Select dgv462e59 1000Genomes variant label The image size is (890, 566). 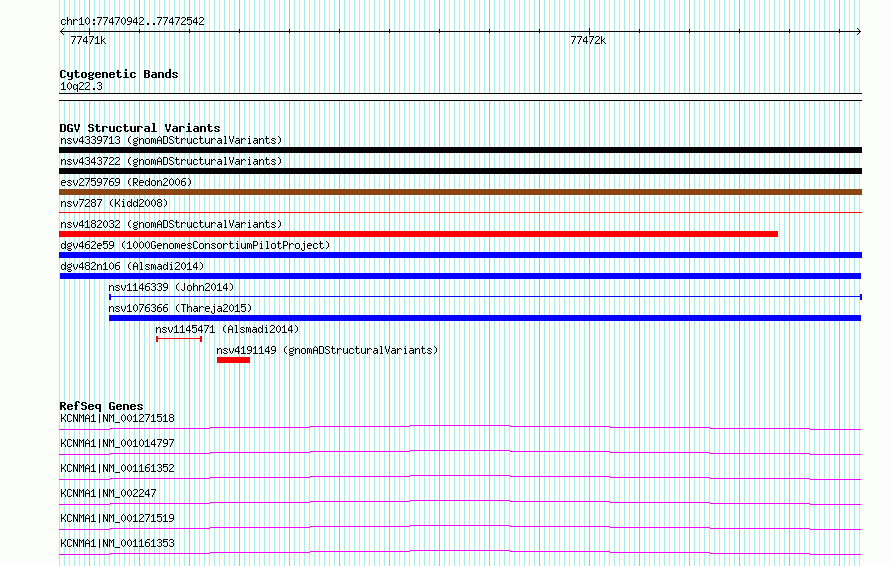tap(195, 245)
